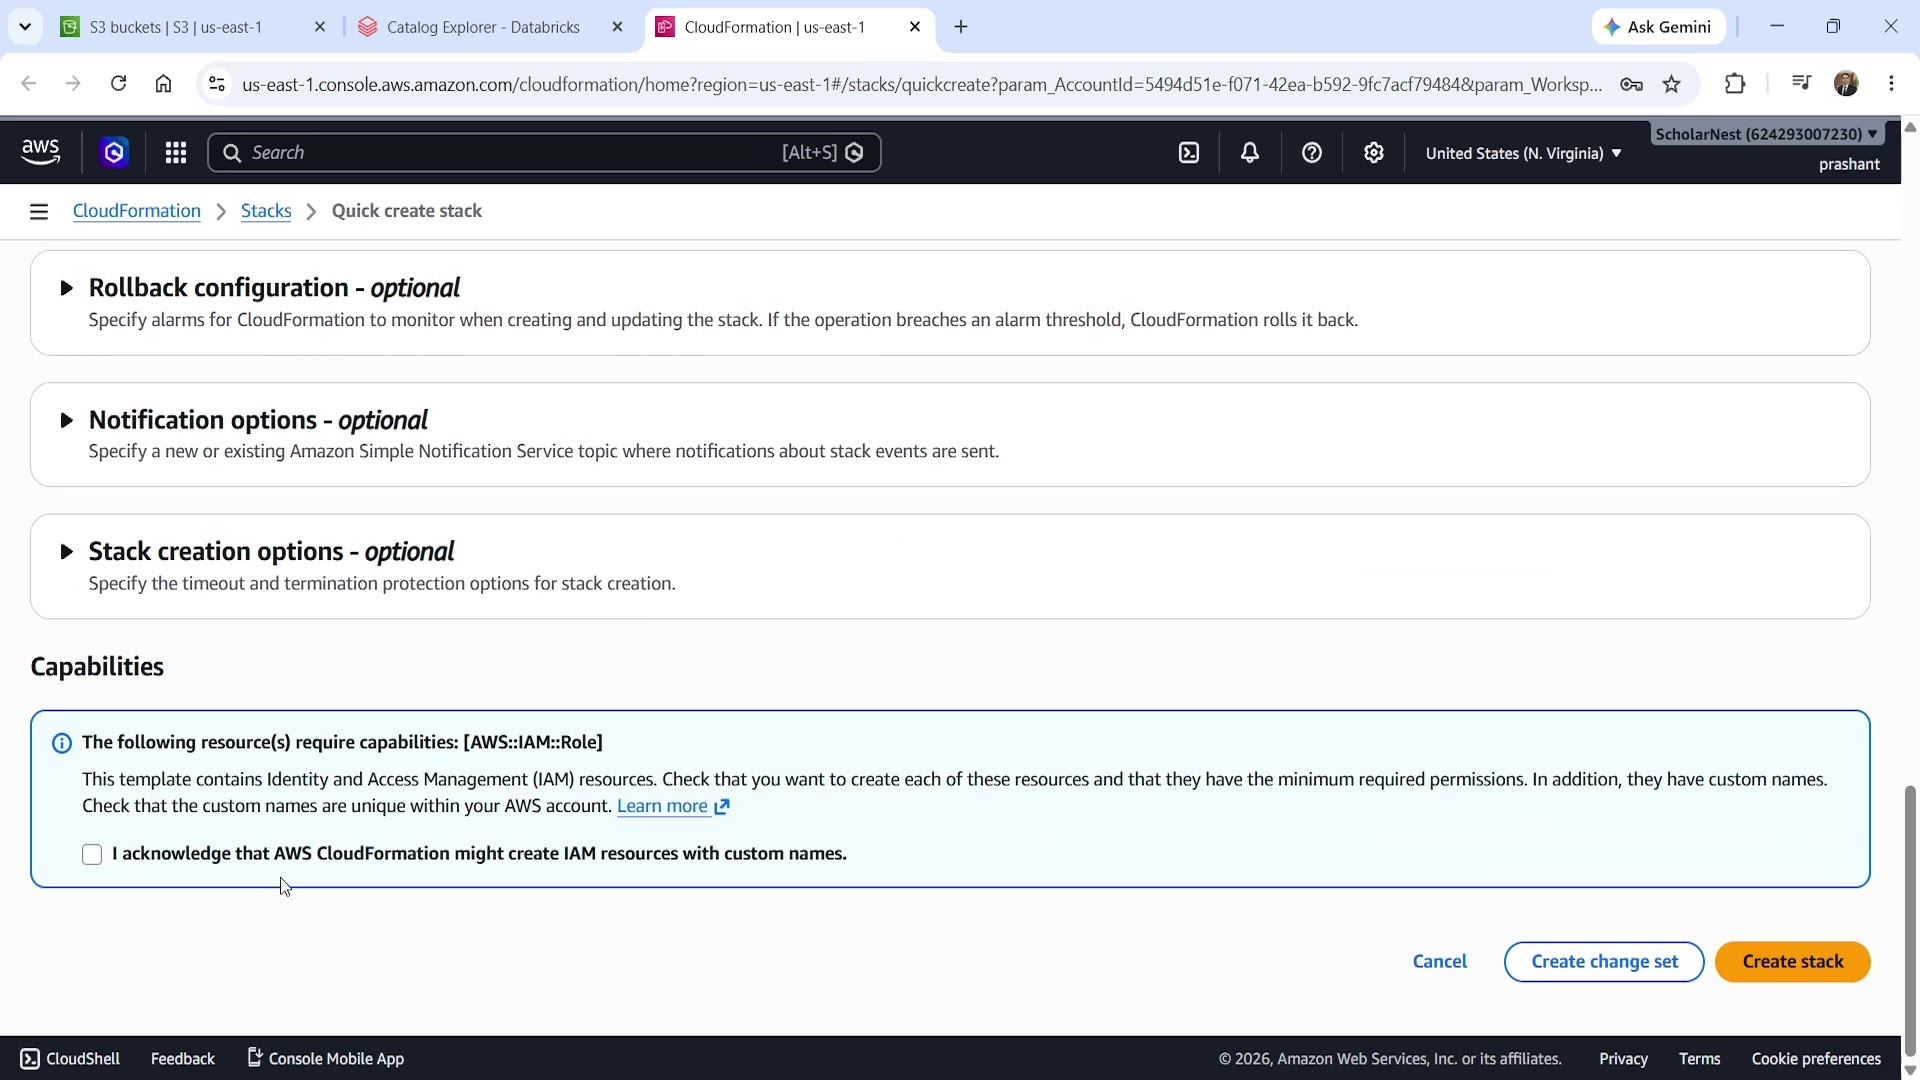Expand the Rollback configuration section
The image size is (1920, 1080).
[x=66, y=288]
